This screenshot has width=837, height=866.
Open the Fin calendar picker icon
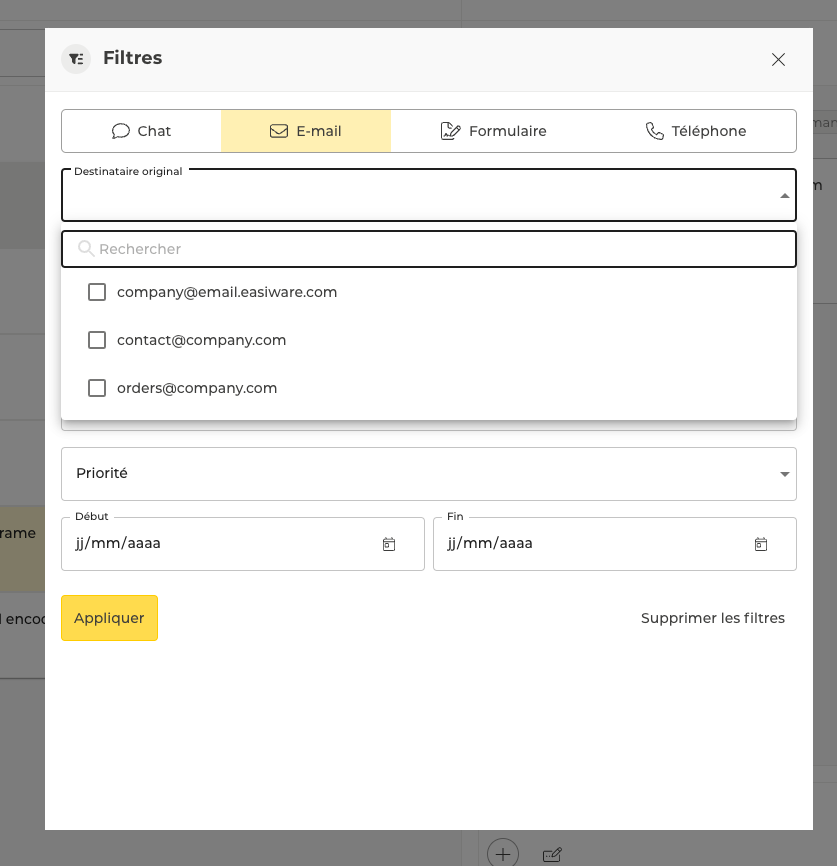(x=761, y=544)
